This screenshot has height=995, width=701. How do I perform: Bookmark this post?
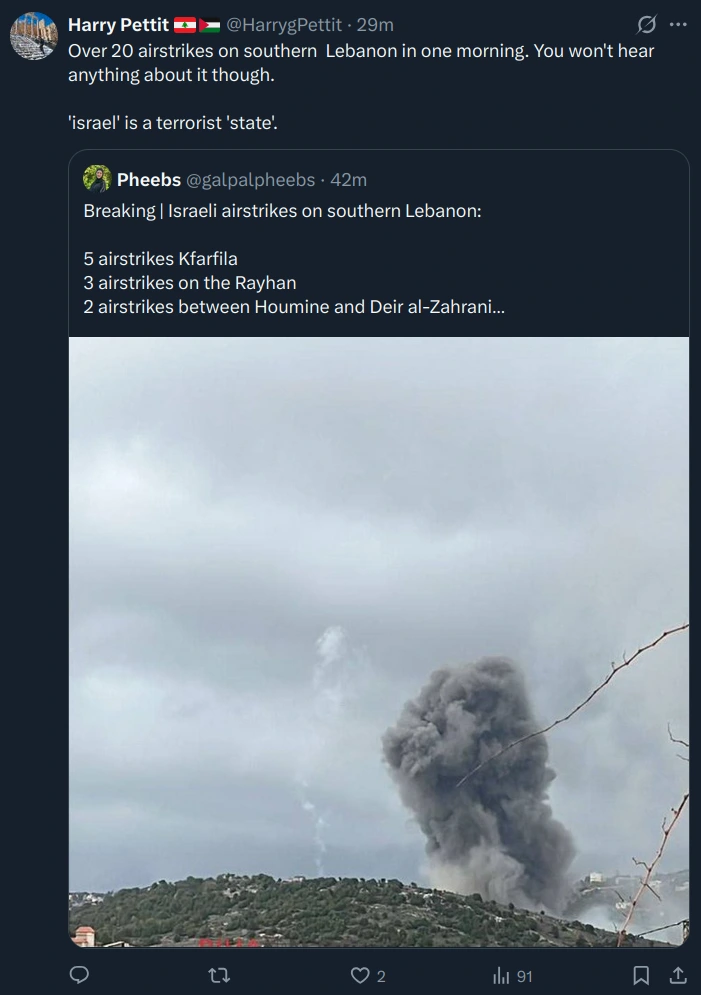pyautogui.click(x=641, y=975)
